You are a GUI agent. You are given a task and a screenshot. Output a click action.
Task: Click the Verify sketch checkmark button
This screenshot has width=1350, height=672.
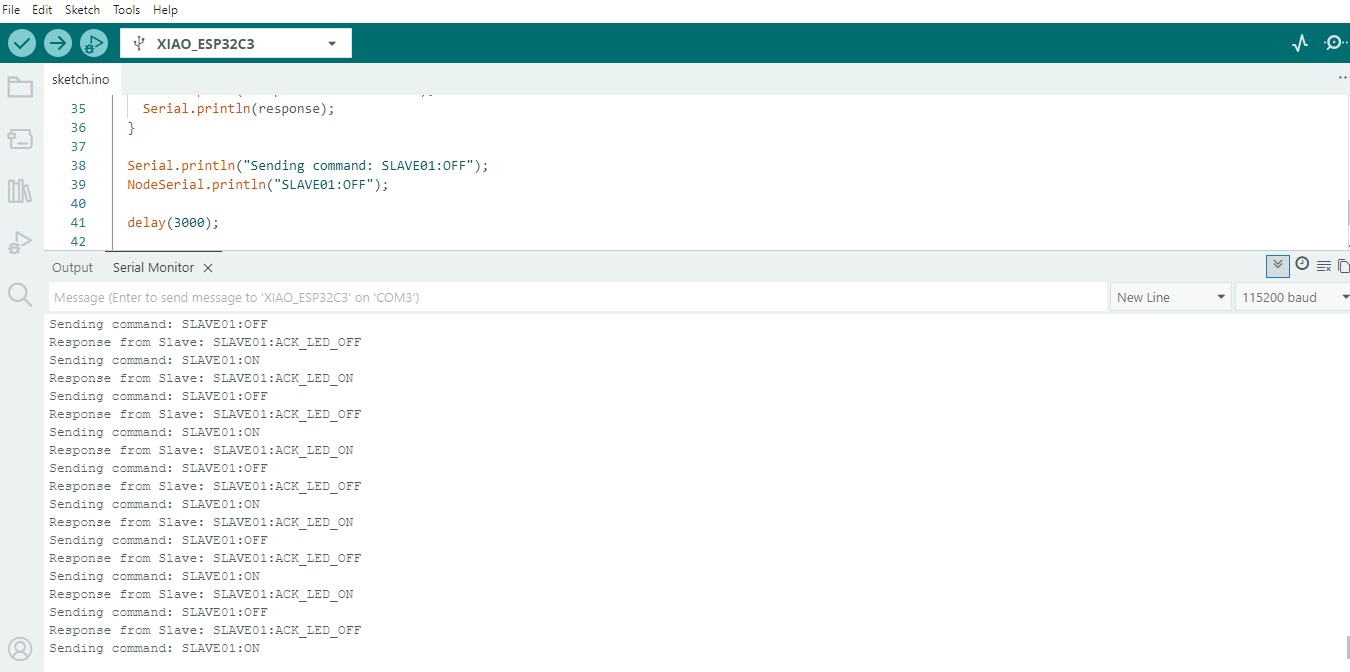click(x=22, y=43)
